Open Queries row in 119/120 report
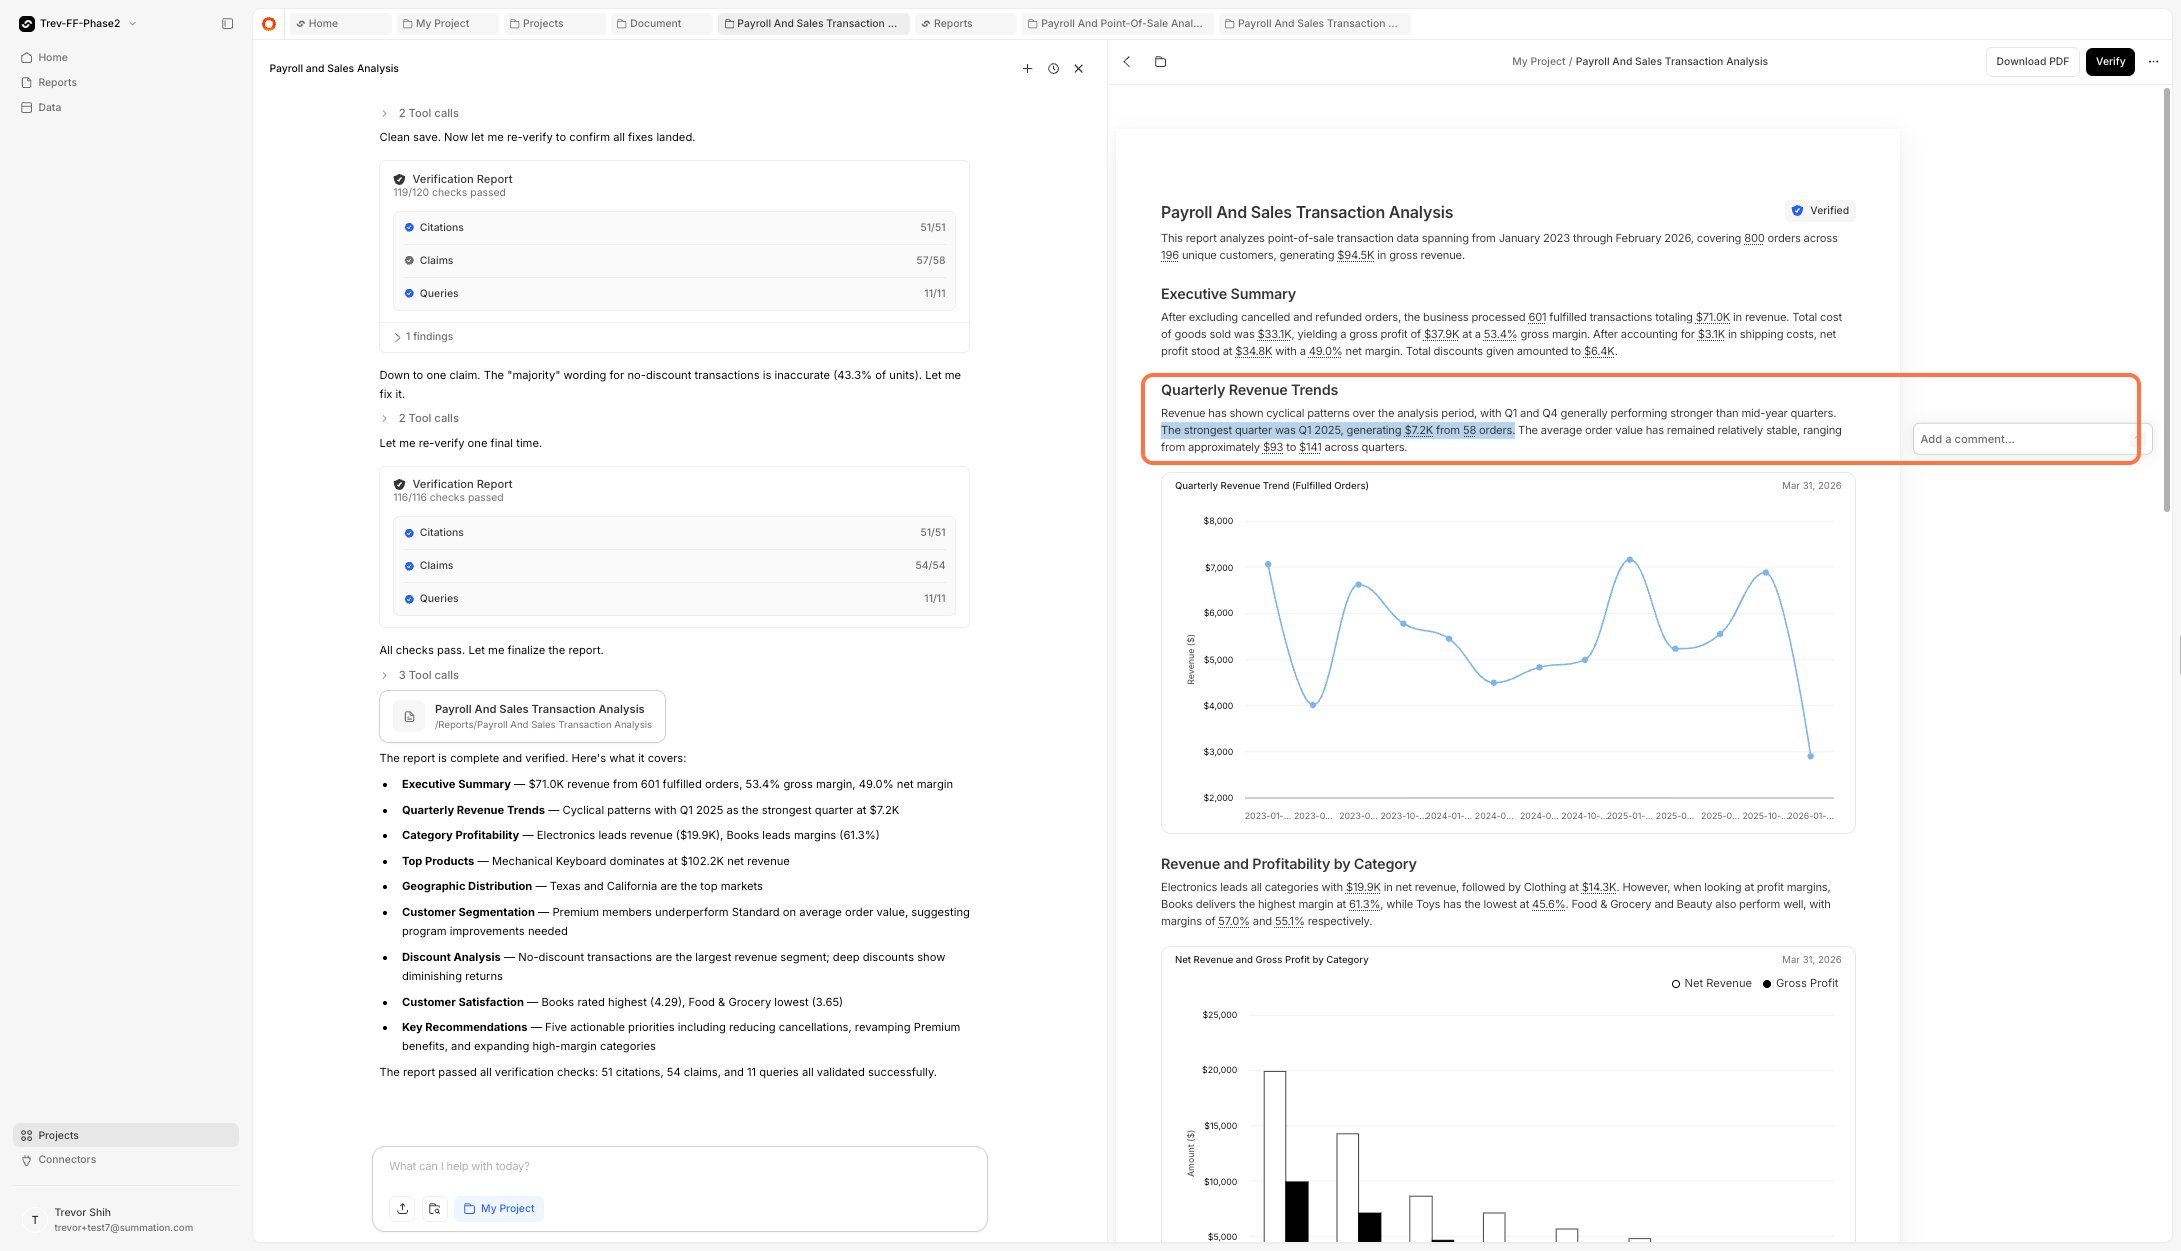The width and height of the screenshot is (2181, 1251). point(674,293)
